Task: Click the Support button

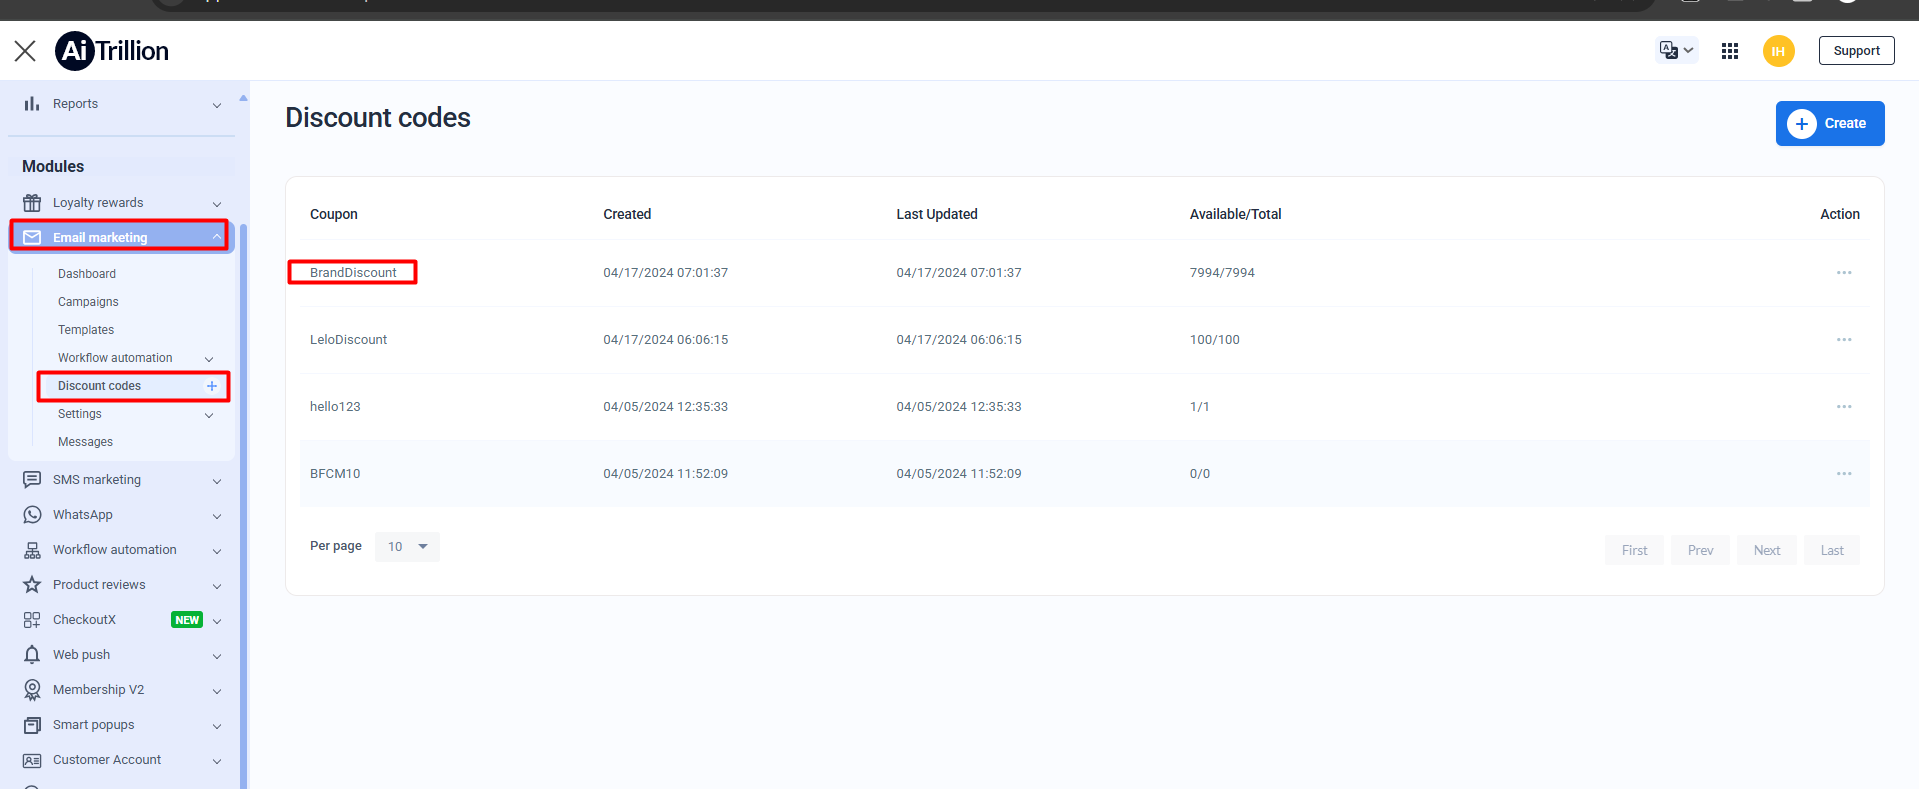Action: 1856,51
